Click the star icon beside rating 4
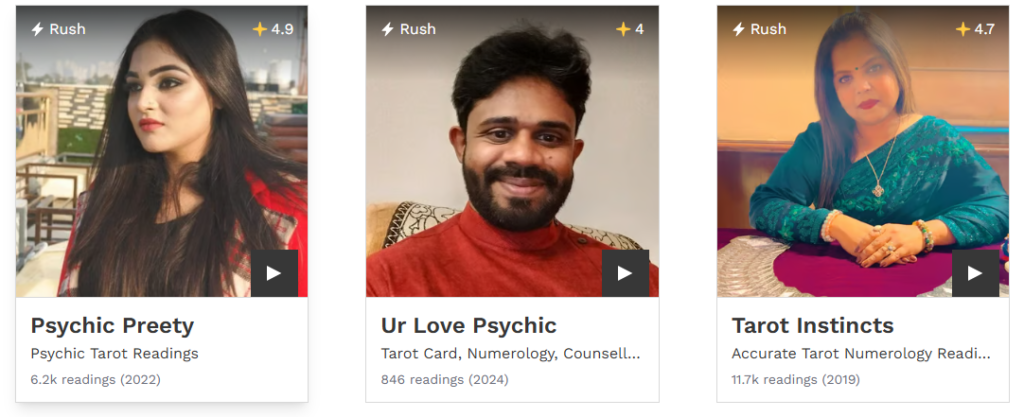The height and width of the screenshot is (417, 1024). (623, 29)
